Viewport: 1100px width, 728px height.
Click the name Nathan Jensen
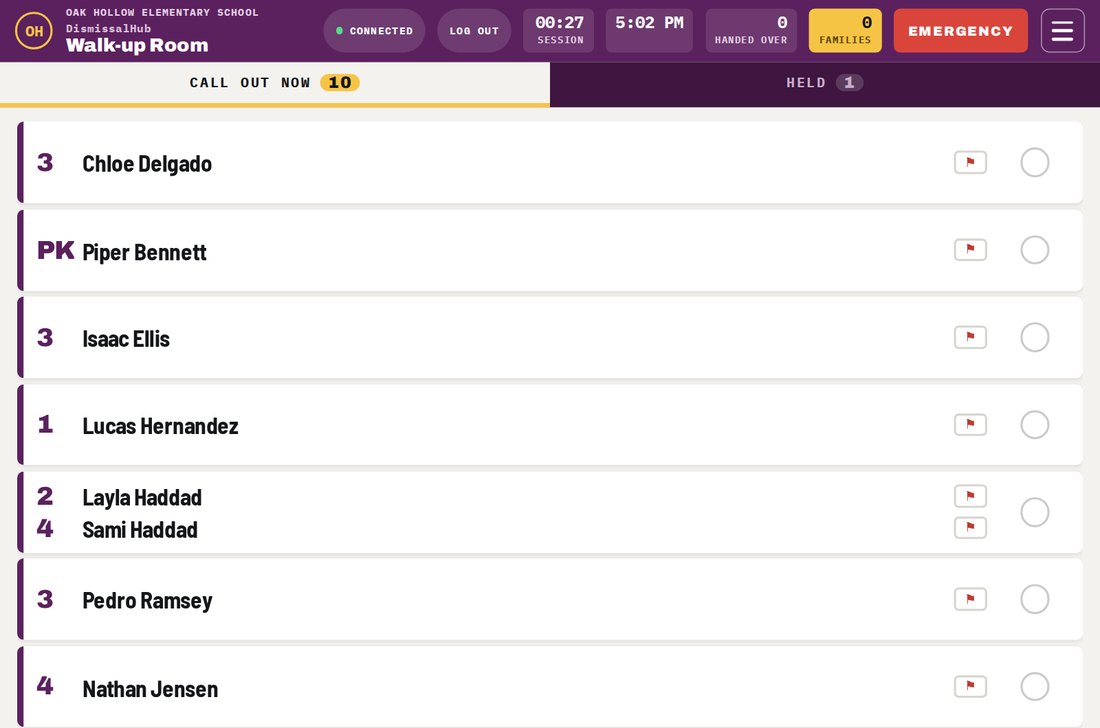coord(150,689)
